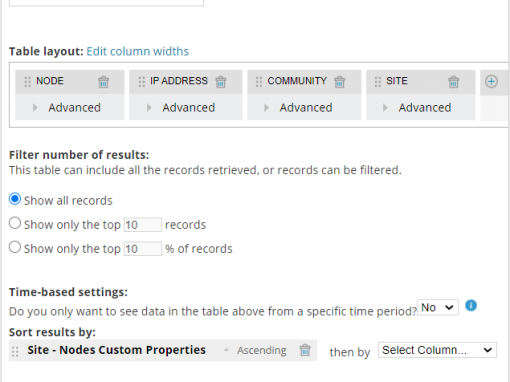The image size is (510, 382).
Task: Remove the Site sort rule via trash icon
Action: (x=305, y=350)
